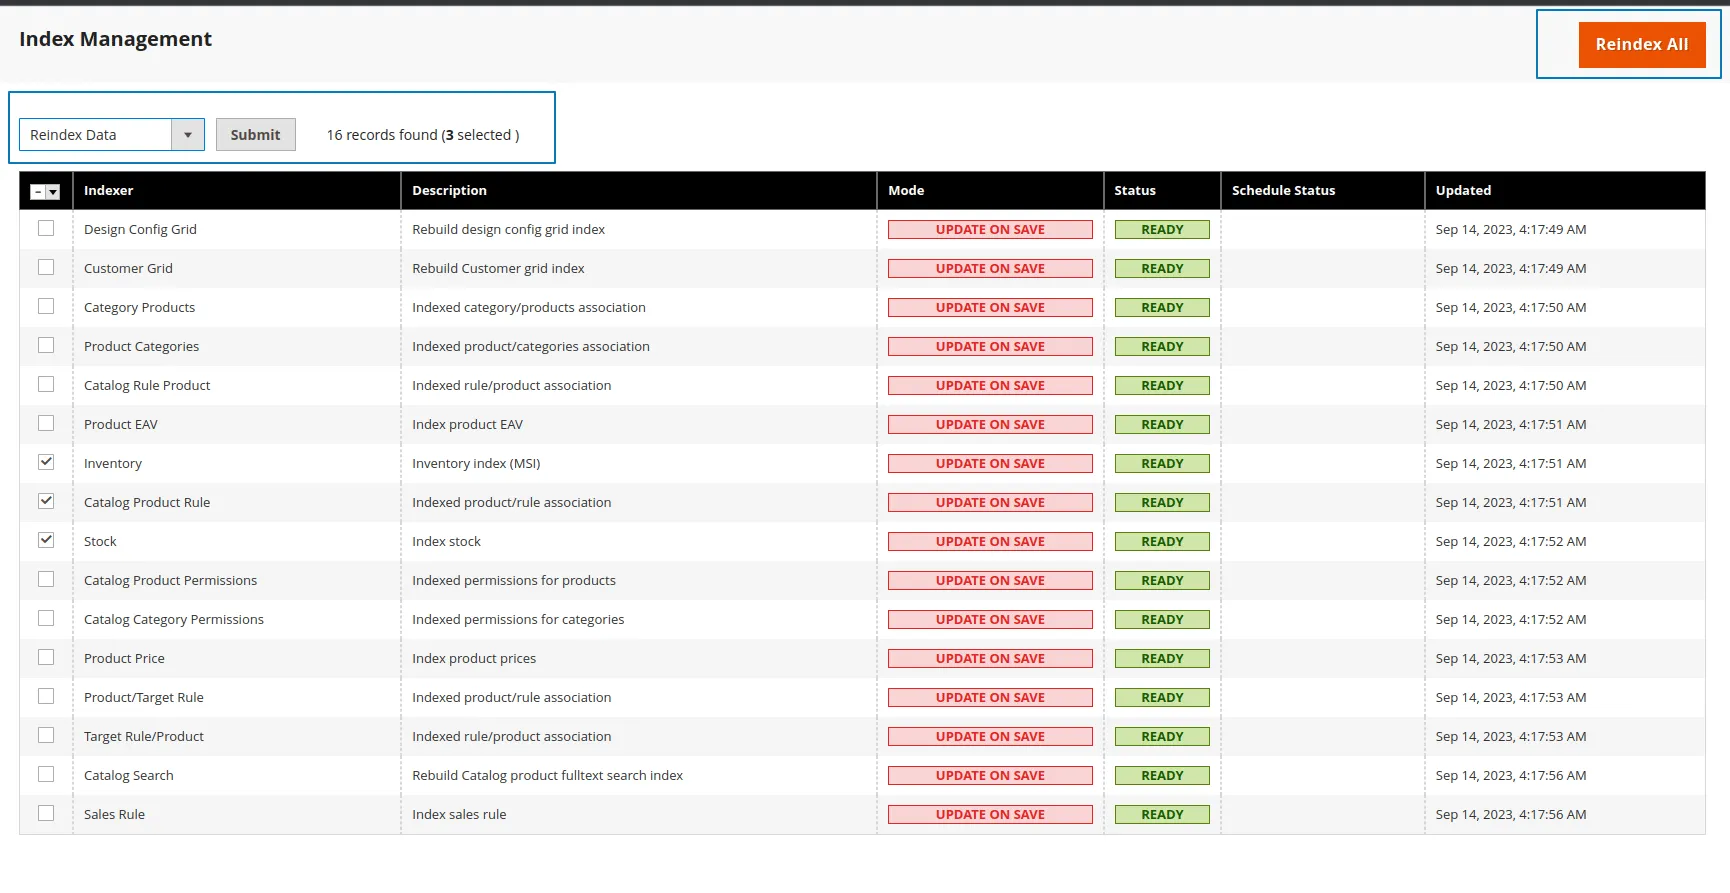Click the Updated column header
1730x893 pixels.
point(1463,191)
